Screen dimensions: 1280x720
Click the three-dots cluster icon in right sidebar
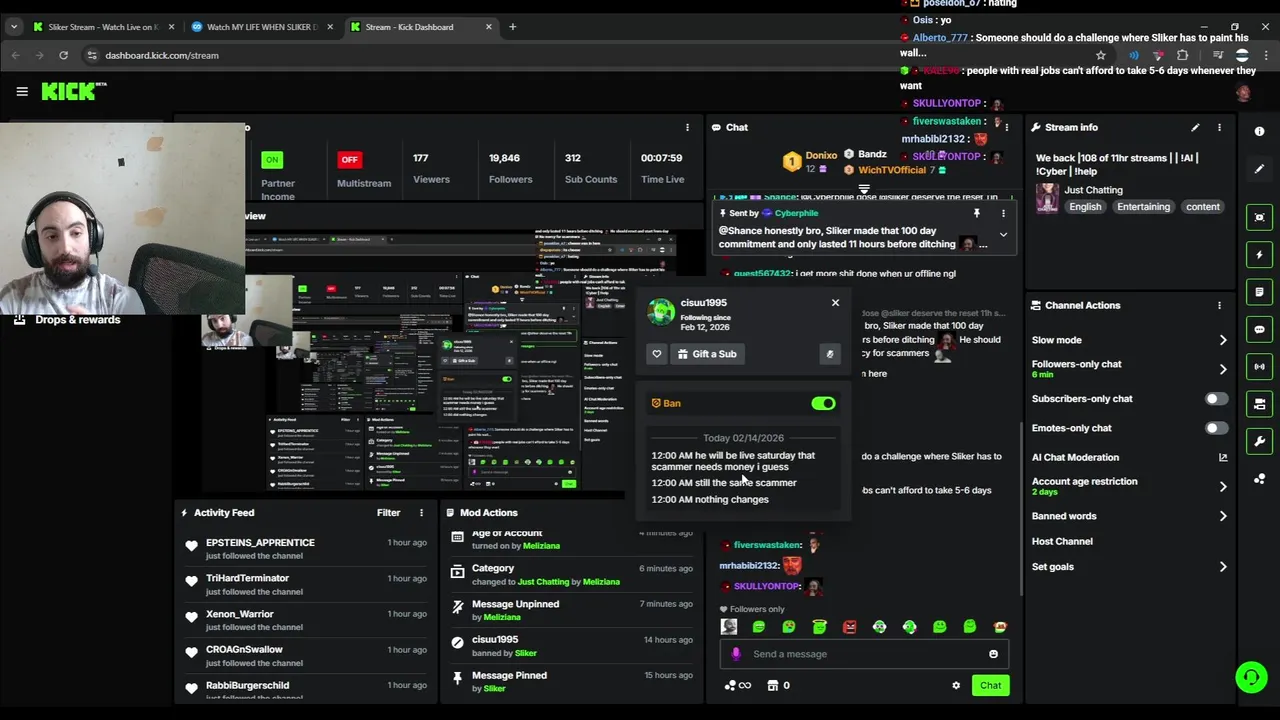(1259, 479)
